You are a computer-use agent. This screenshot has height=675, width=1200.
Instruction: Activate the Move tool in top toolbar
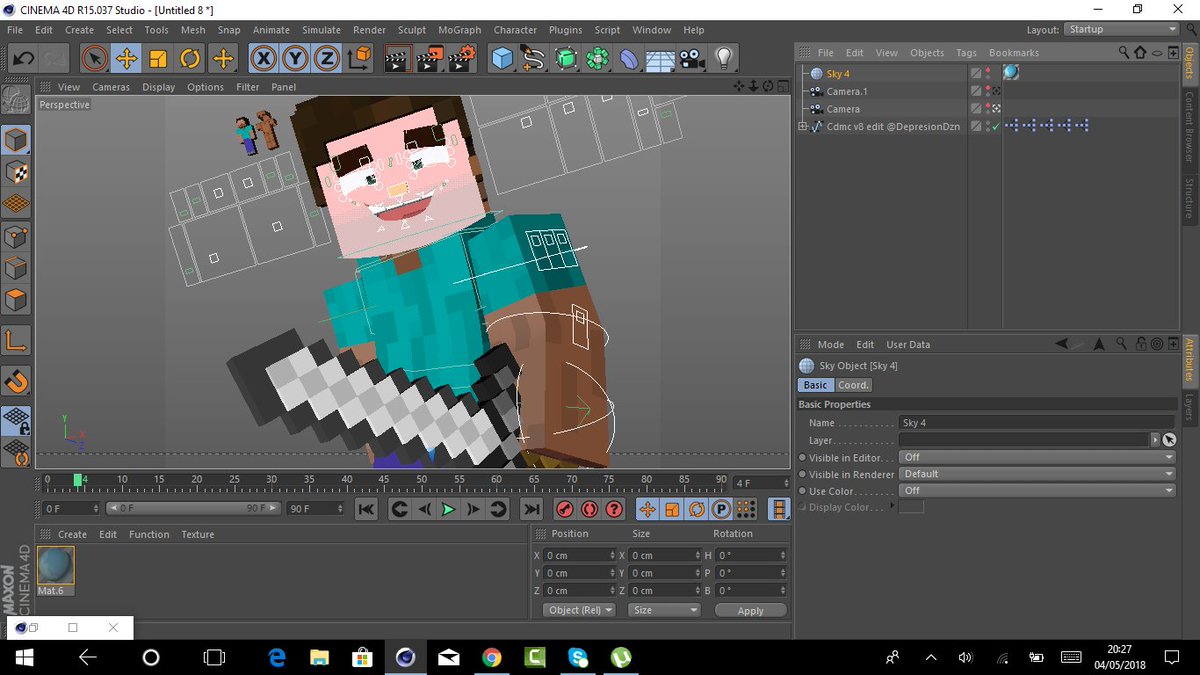(126, 58)
